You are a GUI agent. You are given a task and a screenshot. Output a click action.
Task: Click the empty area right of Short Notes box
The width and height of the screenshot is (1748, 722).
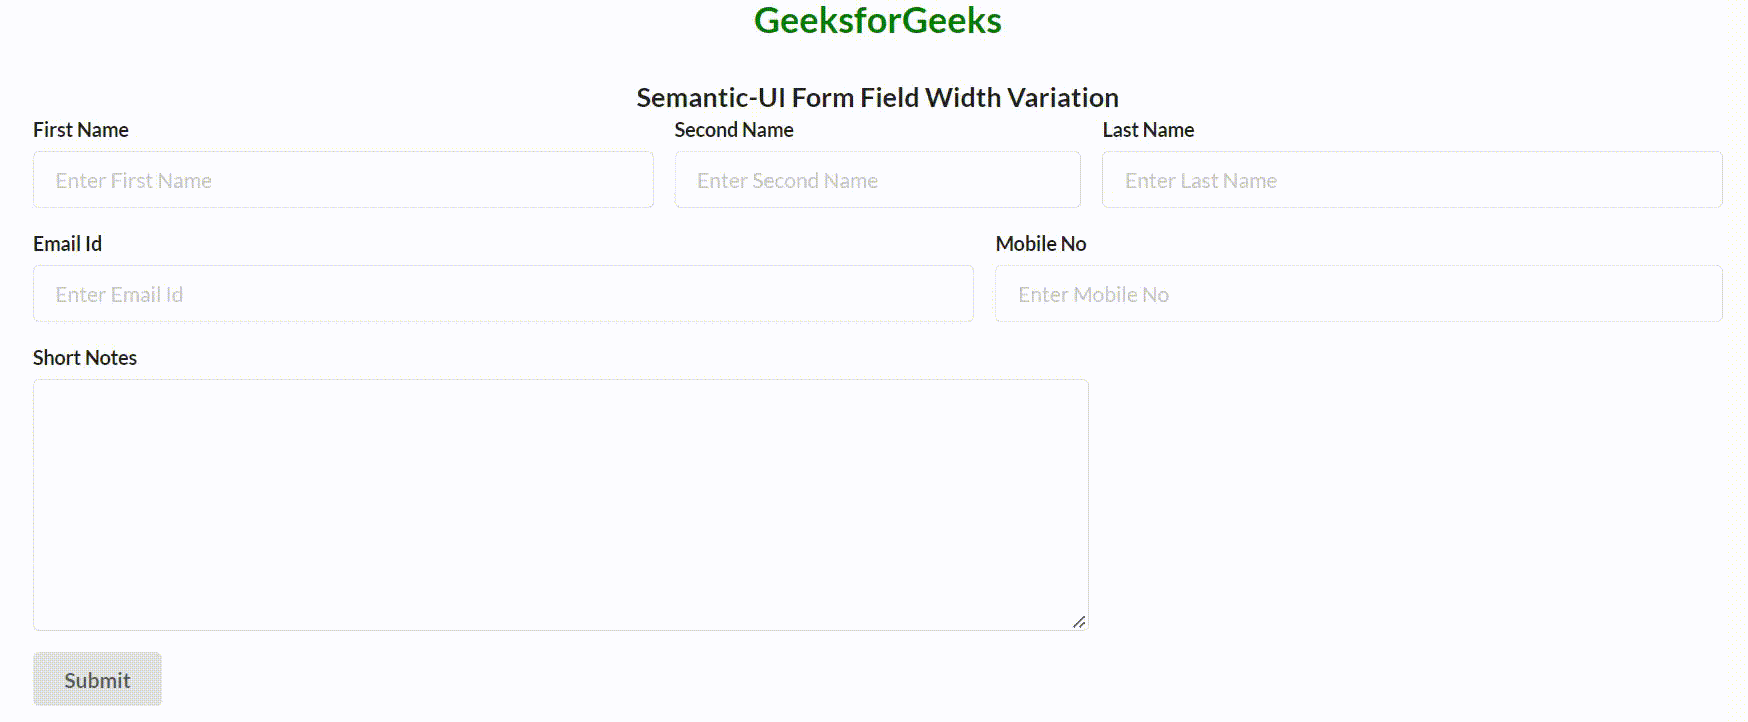pos(1400,500)
